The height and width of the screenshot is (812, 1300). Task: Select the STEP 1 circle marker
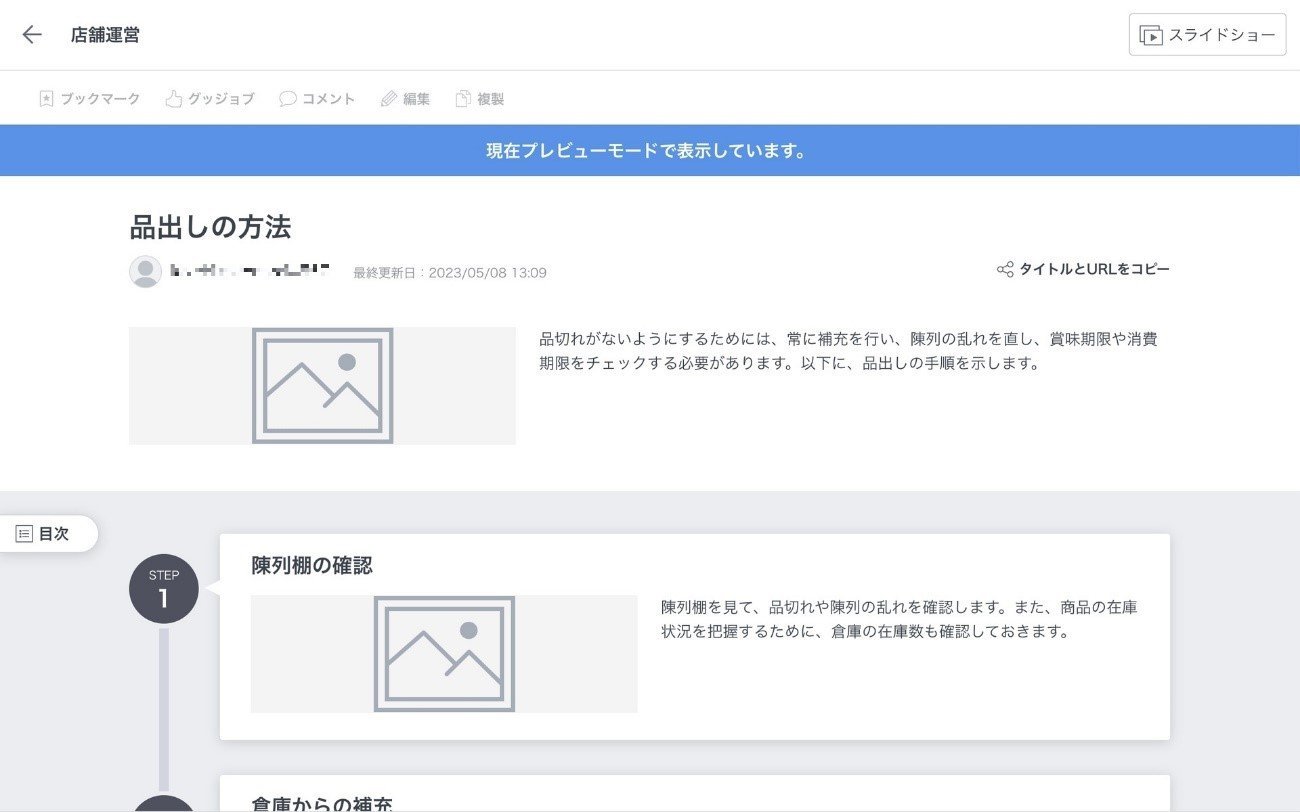click(164, 589)
